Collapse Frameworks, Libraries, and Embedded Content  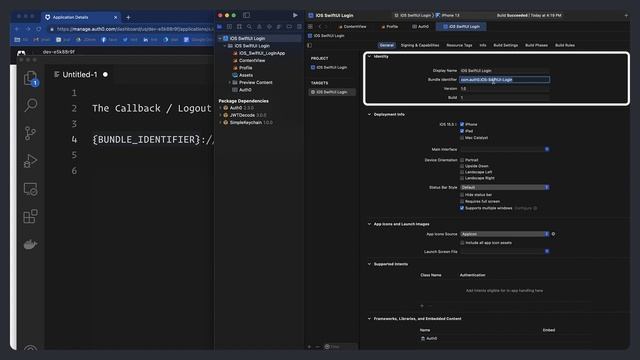tap(369, 319)
